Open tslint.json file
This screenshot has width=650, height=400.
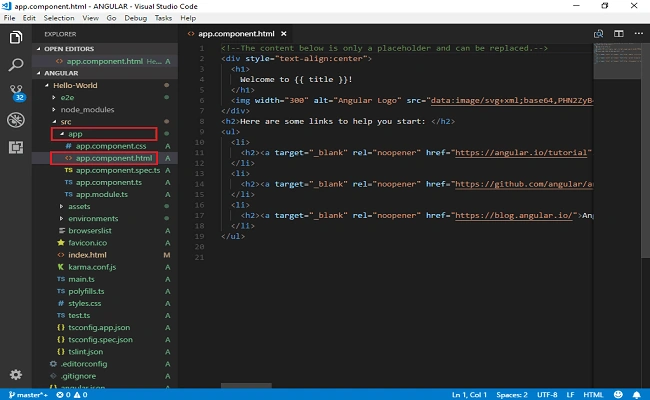point(105,352)
